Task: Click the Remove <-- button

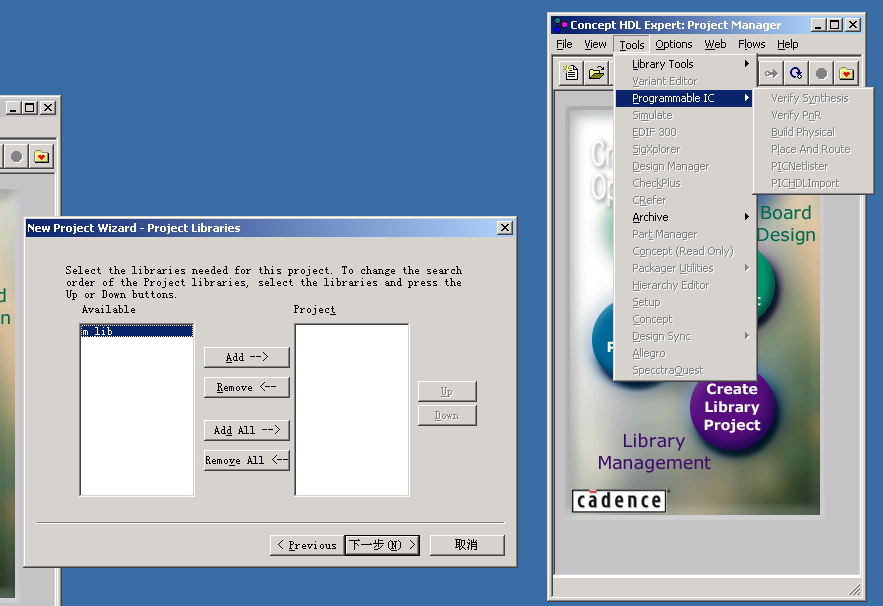Action: [x=247, y=387]
